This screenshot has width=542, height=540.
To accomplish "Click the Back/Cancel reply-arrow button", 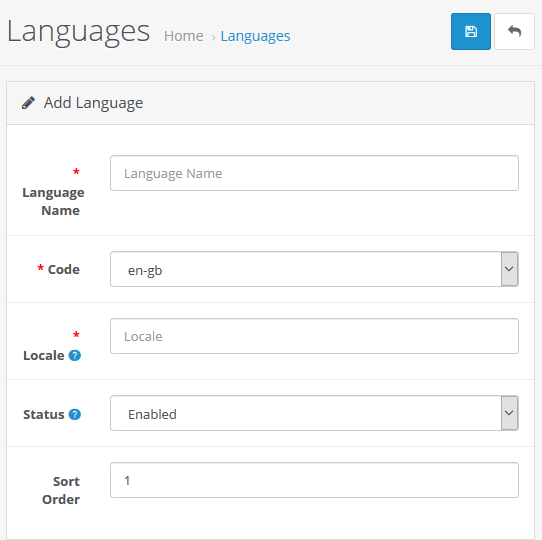I will 514,31.
